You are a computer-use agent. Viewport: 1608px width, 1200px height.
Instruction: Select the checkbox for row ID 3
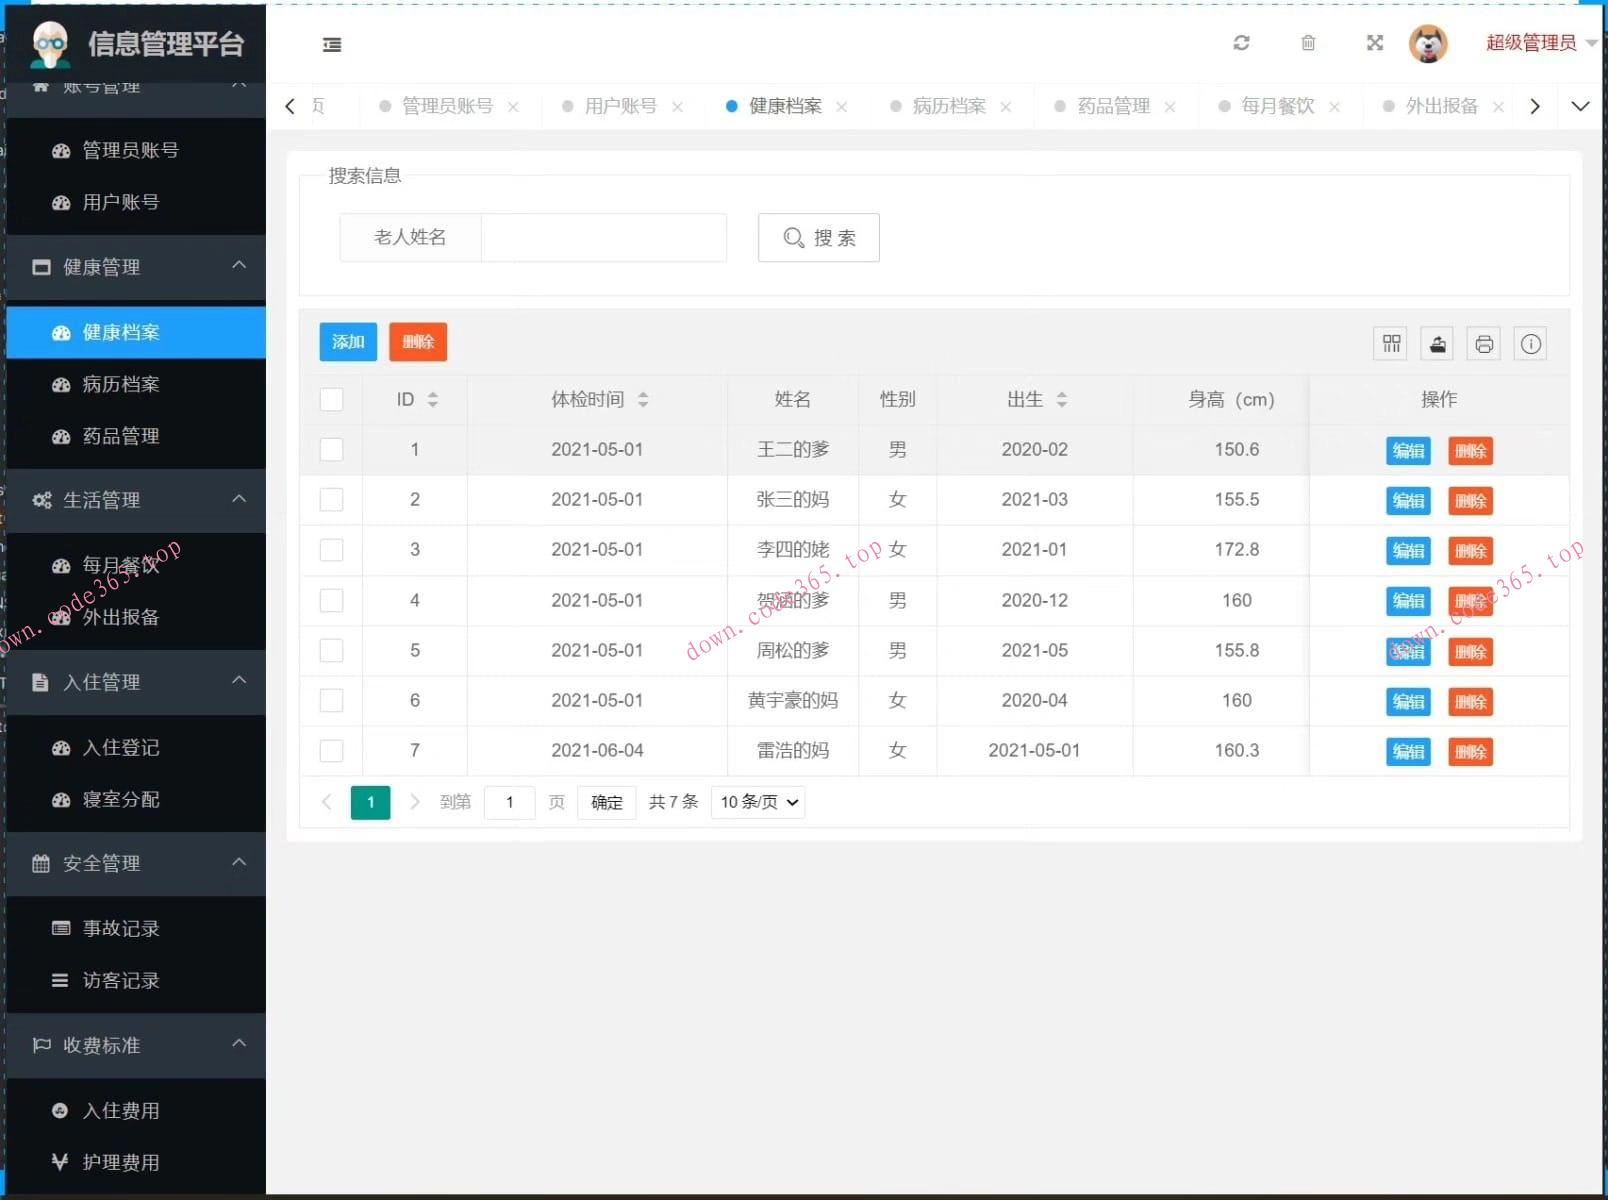pos(331,549)
